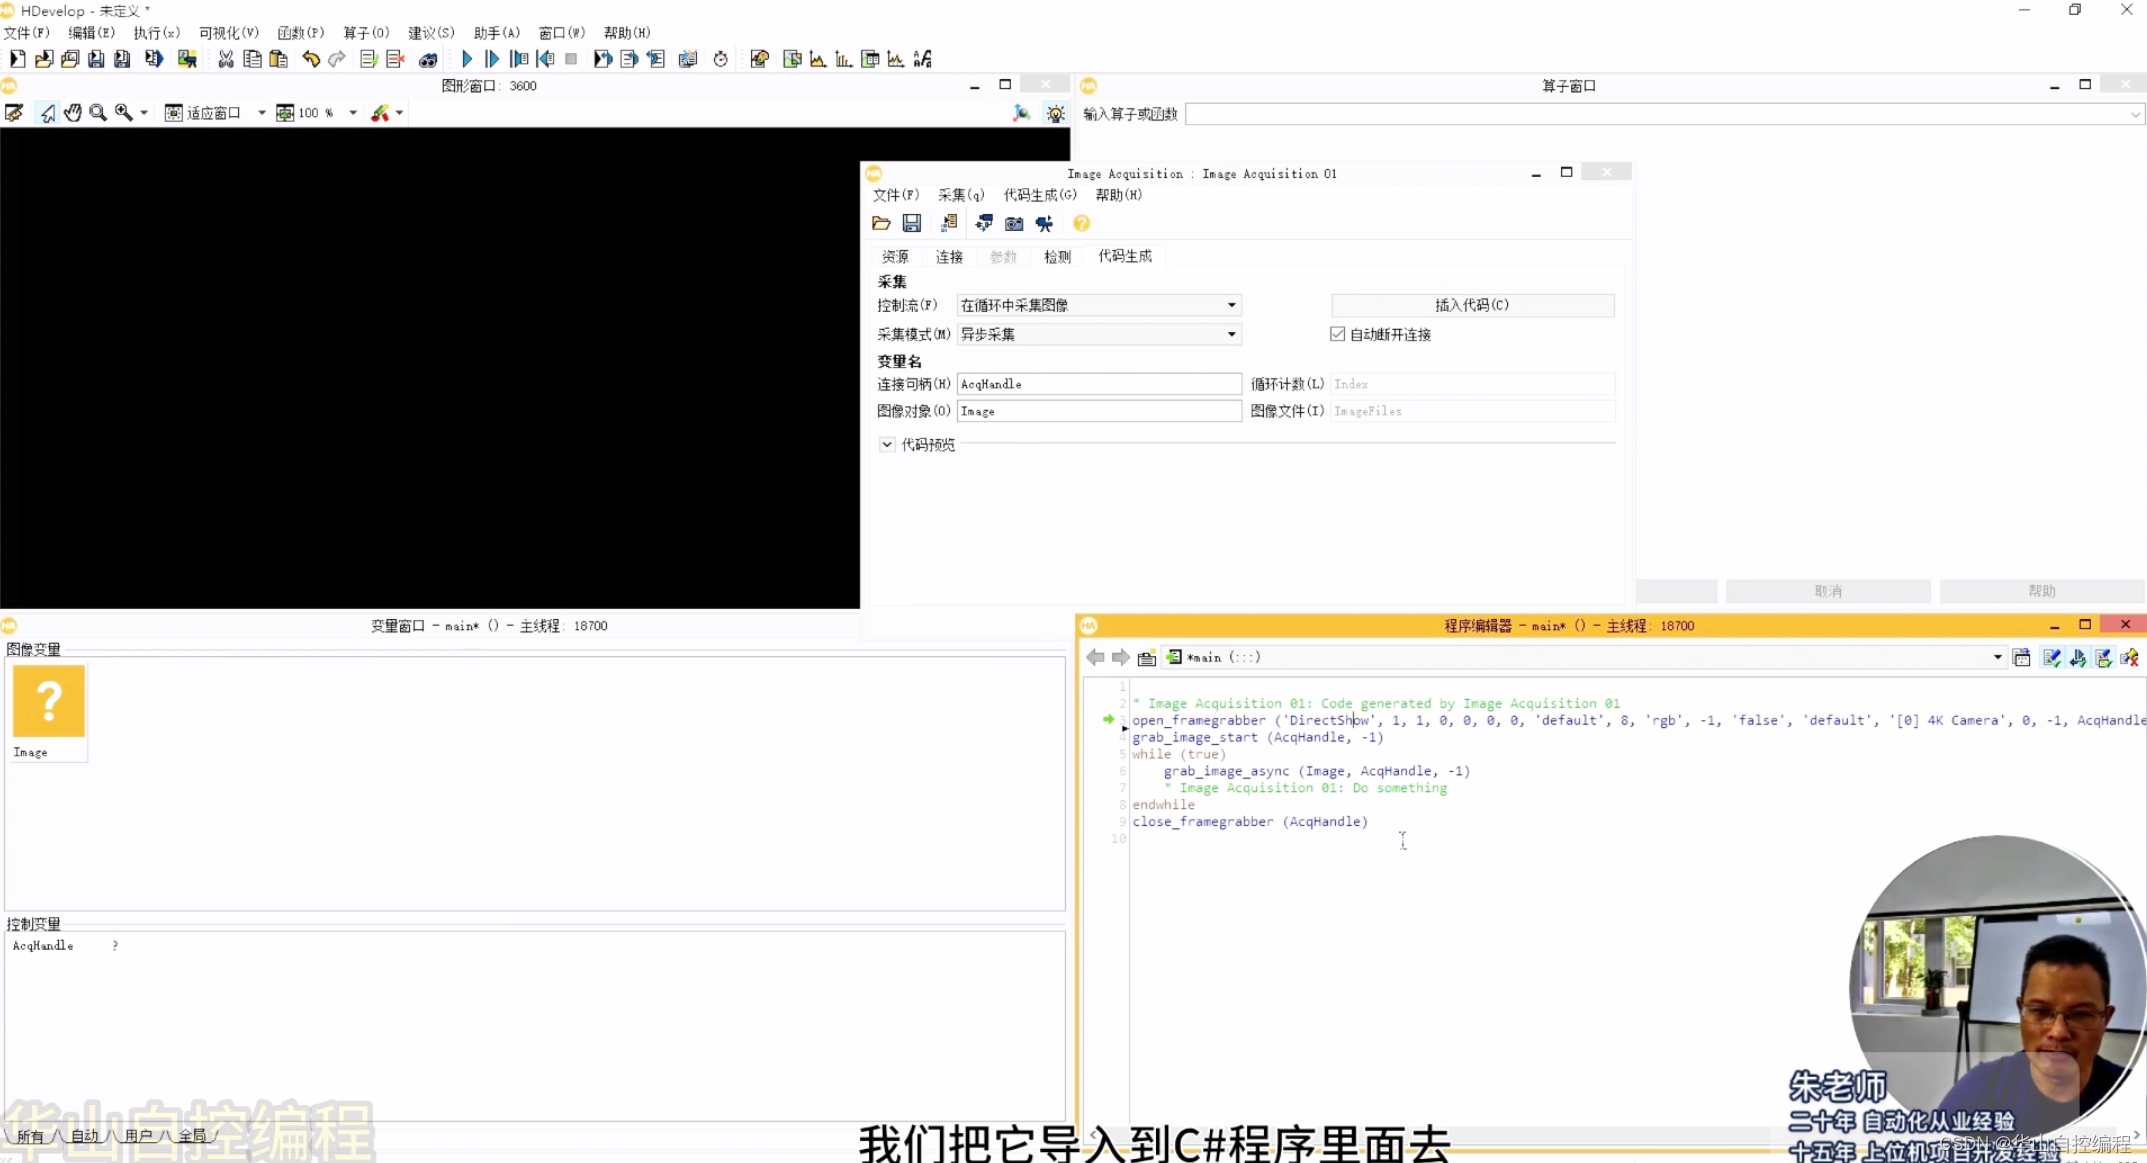This screenshot has height=1163, width=2147.
Task: Click the 帮助 button in operator window
Action: pos(2041,591)
